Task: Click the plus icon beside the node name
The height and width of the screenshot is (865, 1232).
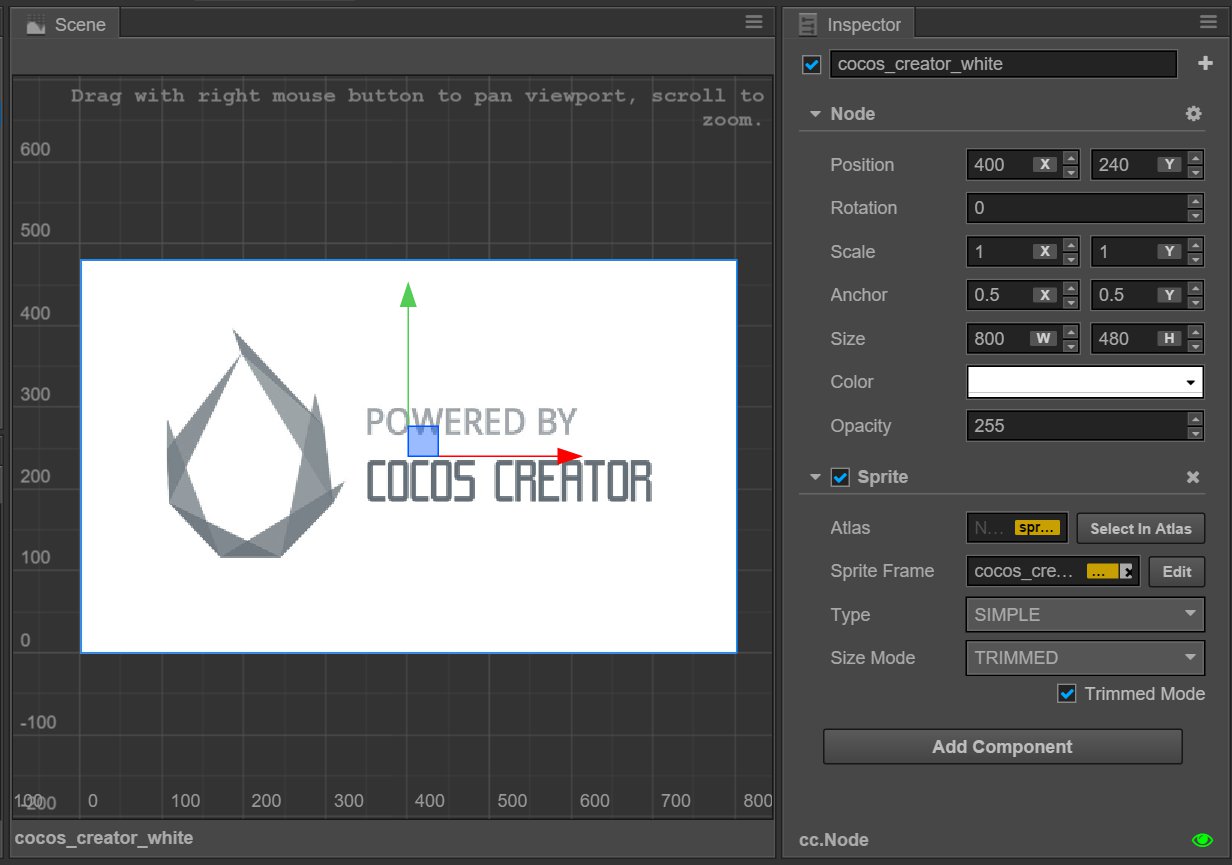Action: click(x=1205, y=64)
